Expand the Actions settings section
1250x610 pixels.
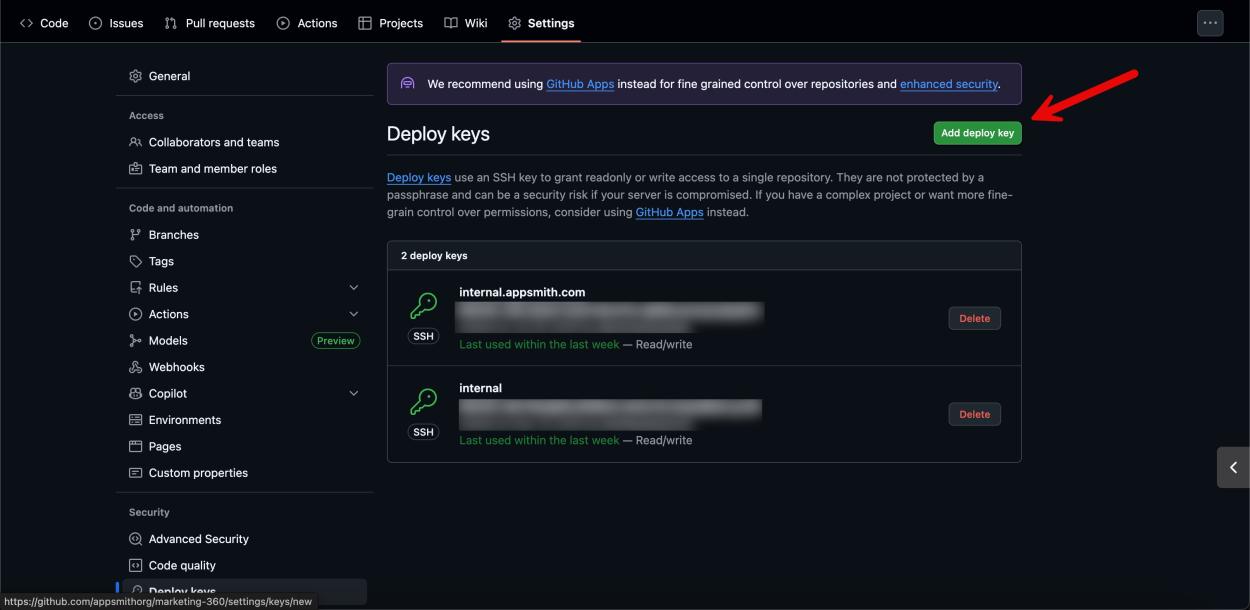[352, 313]
